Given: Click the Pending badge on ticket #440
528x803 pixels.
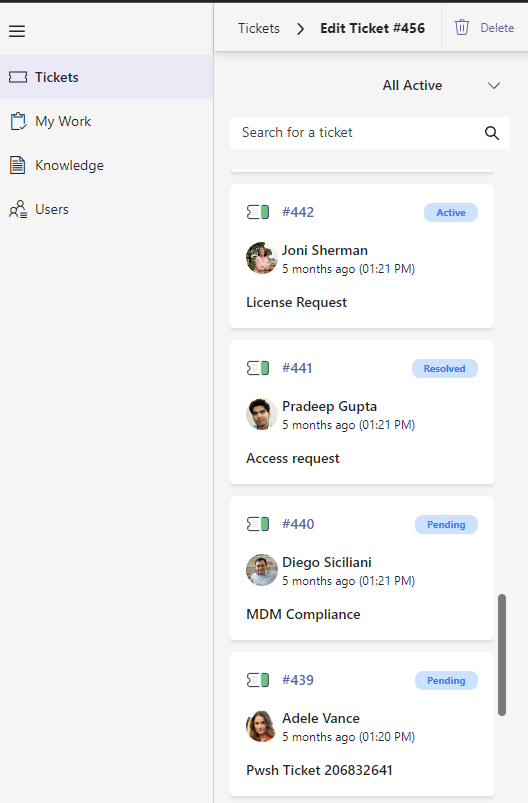Looking at the screenshot, I should pos(446,524).
